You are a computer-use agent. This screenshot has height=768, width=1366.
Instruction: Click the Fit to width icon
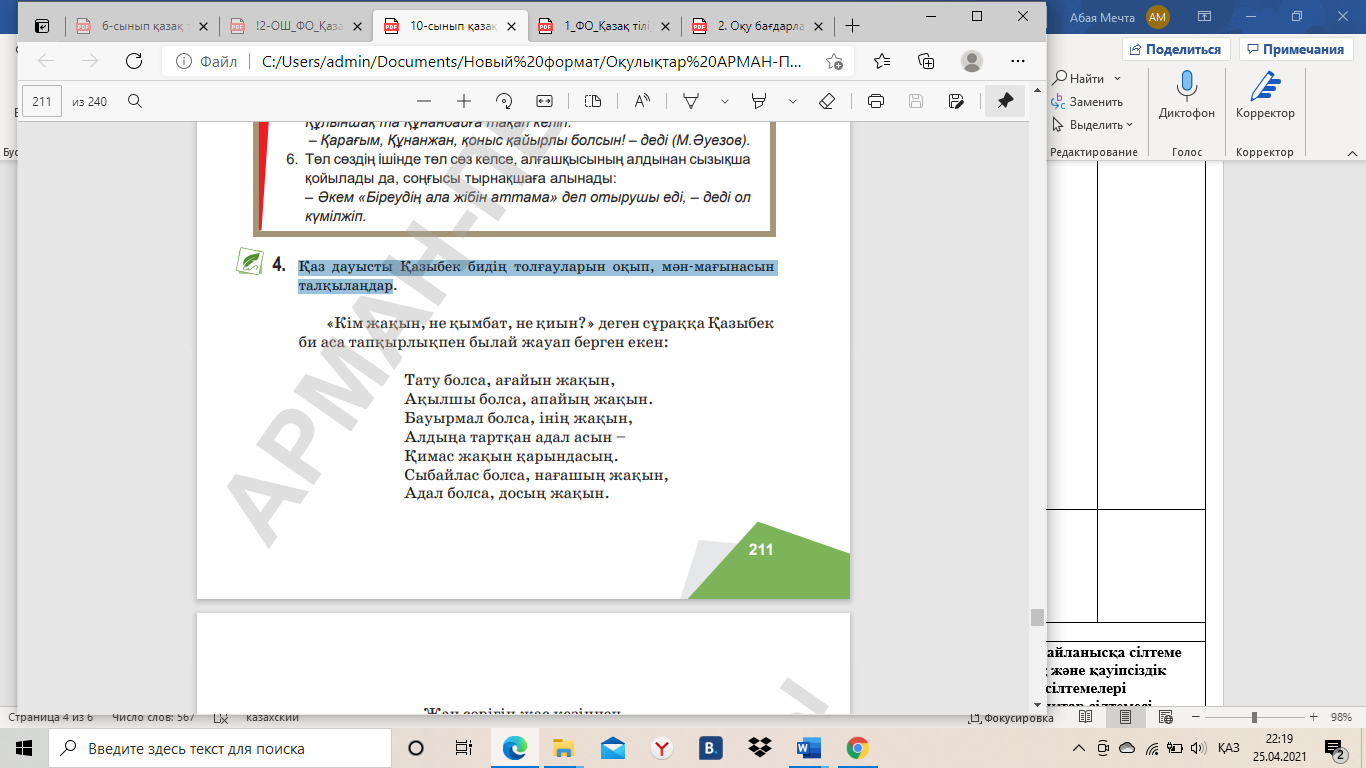pos(544,101)
